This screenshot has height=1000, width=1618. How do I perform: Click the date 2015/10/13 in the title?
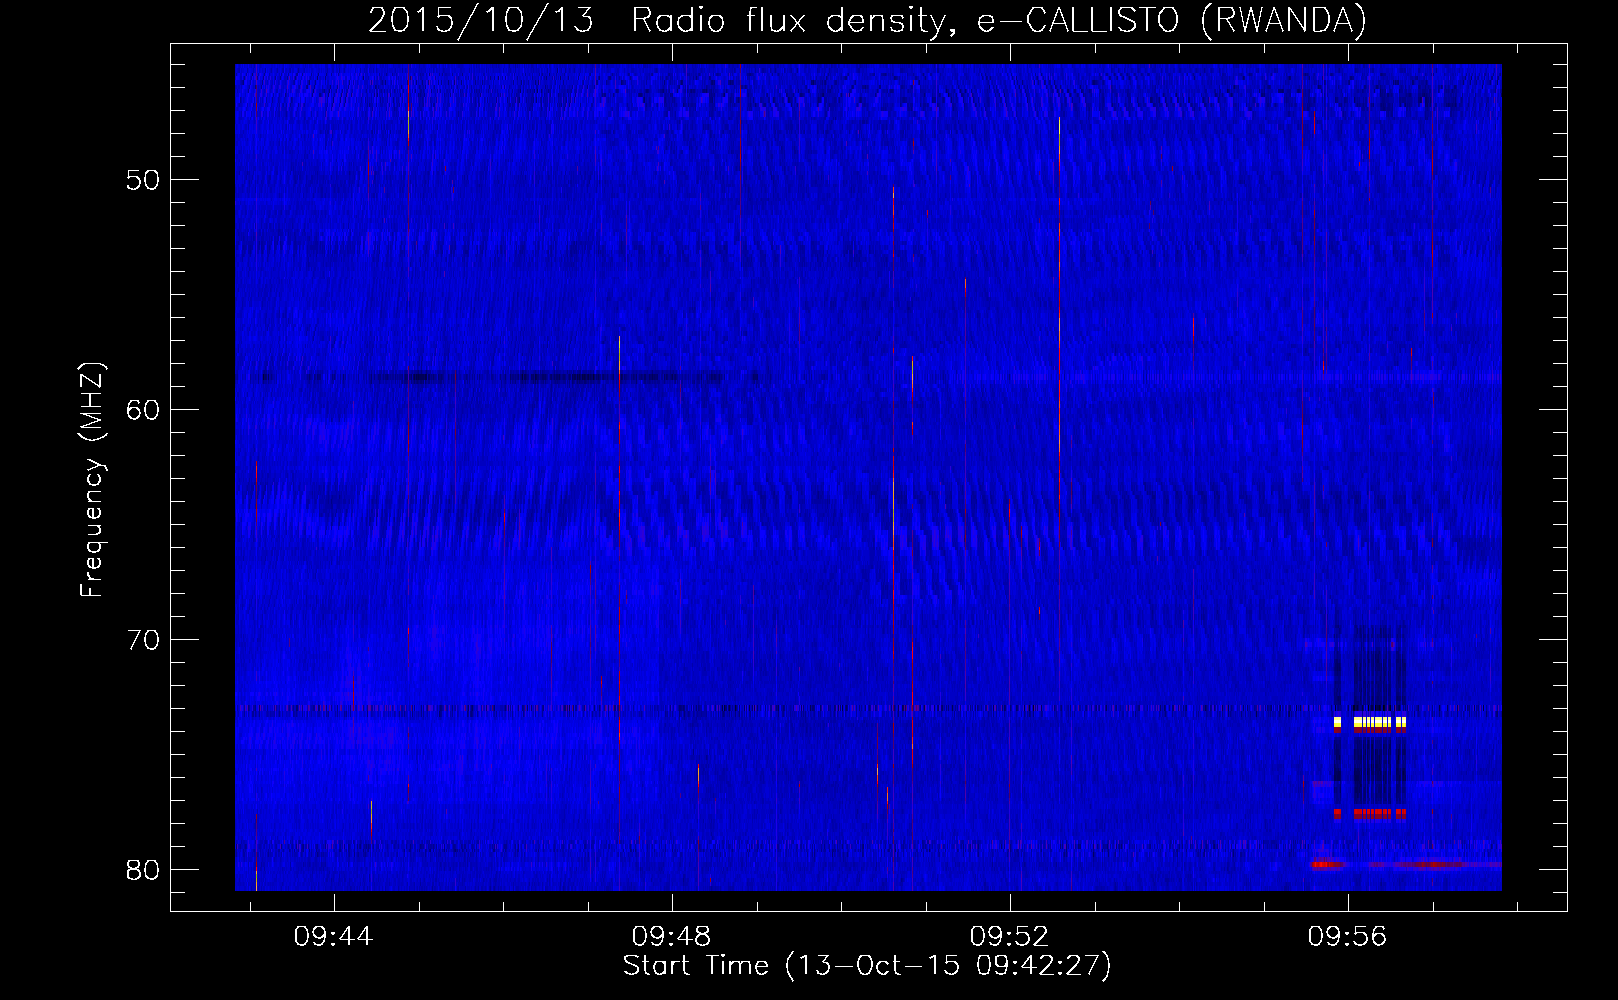tap(481, 20)
